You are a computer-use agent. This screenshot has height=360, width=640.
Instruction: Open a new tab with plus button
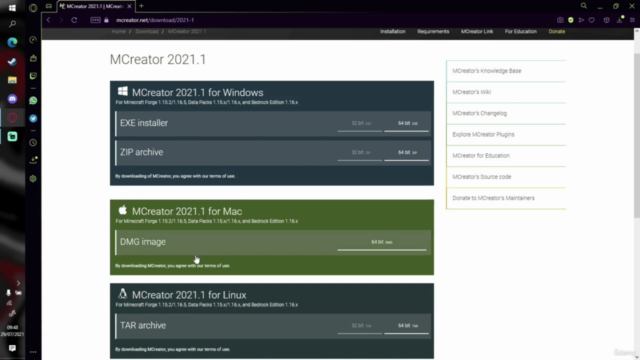coord(141,6)
